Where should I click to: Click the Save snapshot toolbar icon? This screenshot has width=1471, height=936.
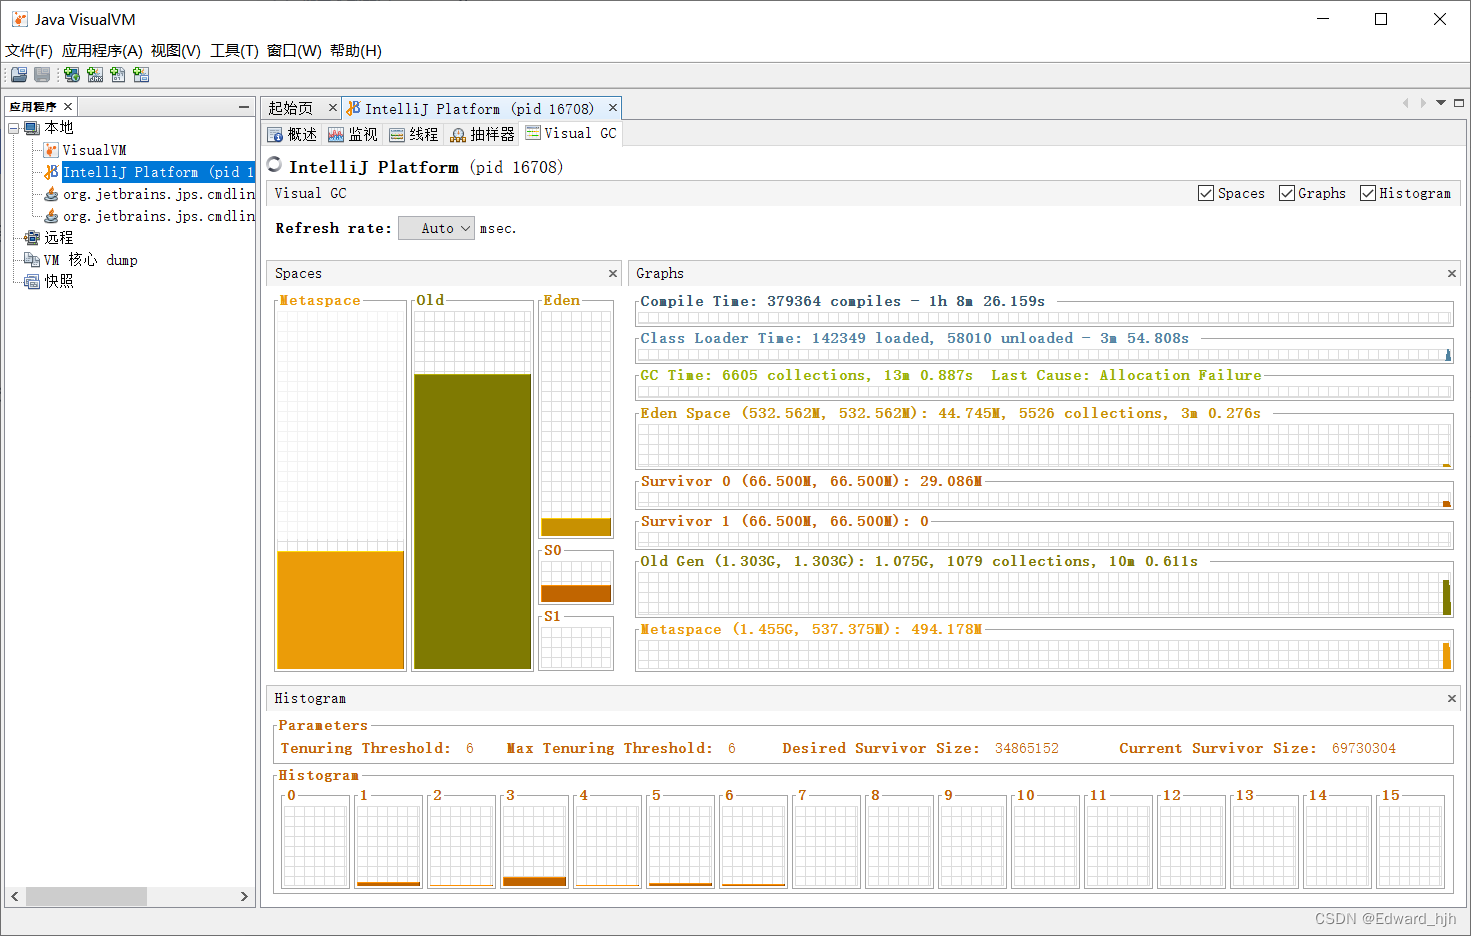pyautogui.click(x=42, y=75)
